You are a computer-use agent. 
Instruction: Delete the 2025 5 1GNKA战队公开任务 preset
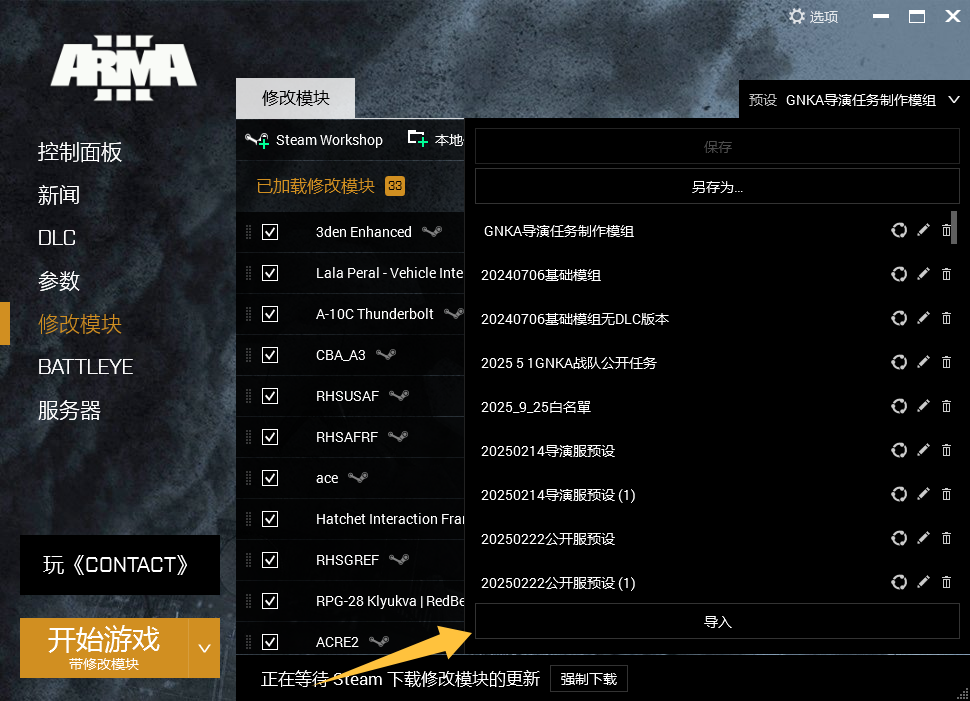pos(946,362)
